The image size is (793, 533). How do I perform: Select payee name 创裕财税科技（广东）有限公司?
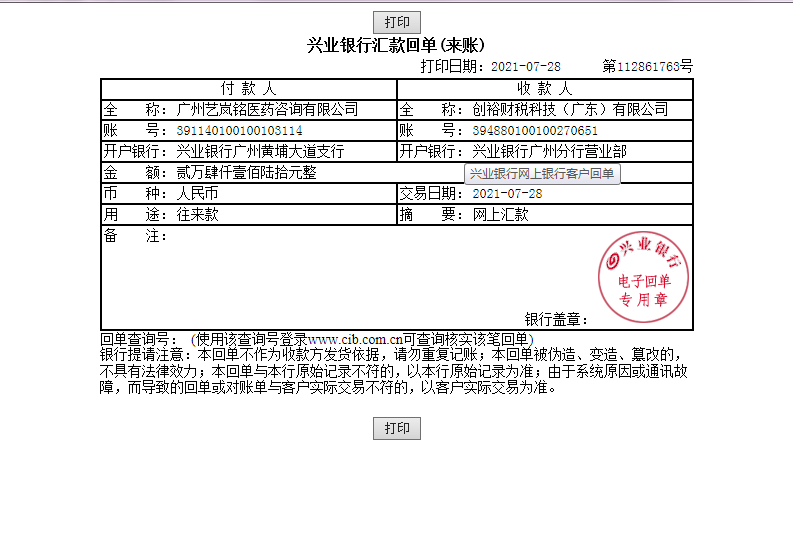(x=570, y=110)
